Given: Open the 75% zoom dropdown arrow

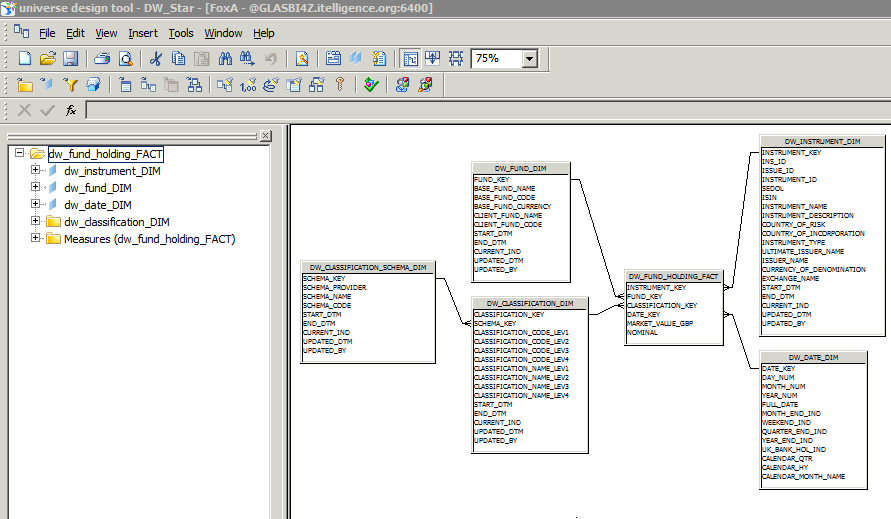Looking at the screenshot, I should pos(530,59).
